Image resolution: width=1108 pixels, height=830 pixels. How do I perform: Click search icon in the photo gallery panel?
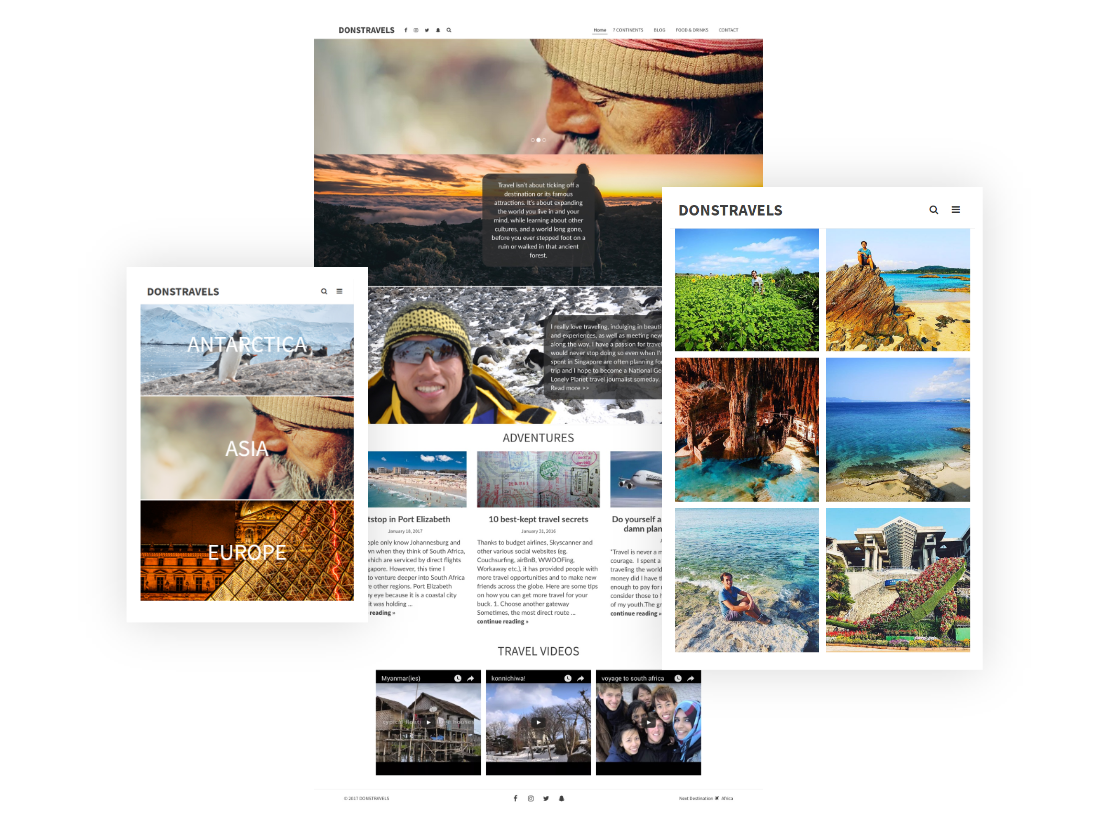[x=933, y=210]
